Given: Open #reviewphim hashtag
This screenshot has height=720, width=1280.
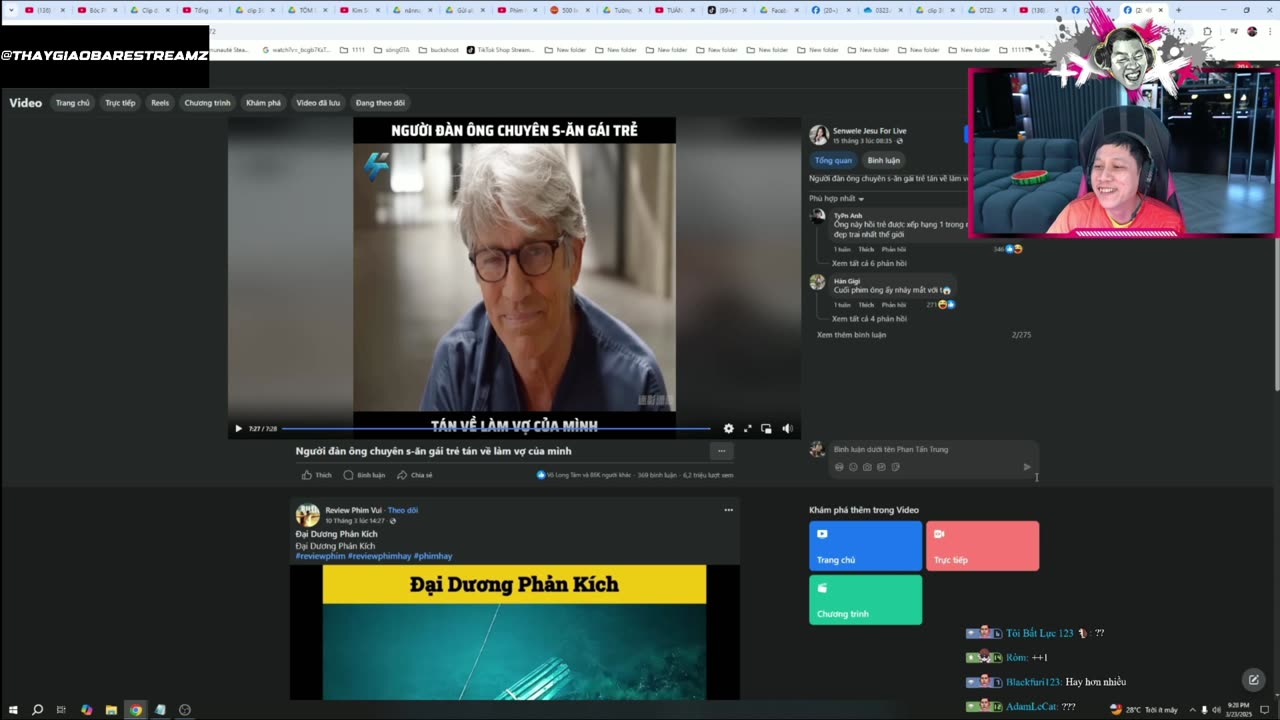Looking at the screenshot, I should [x=320, y=556].
